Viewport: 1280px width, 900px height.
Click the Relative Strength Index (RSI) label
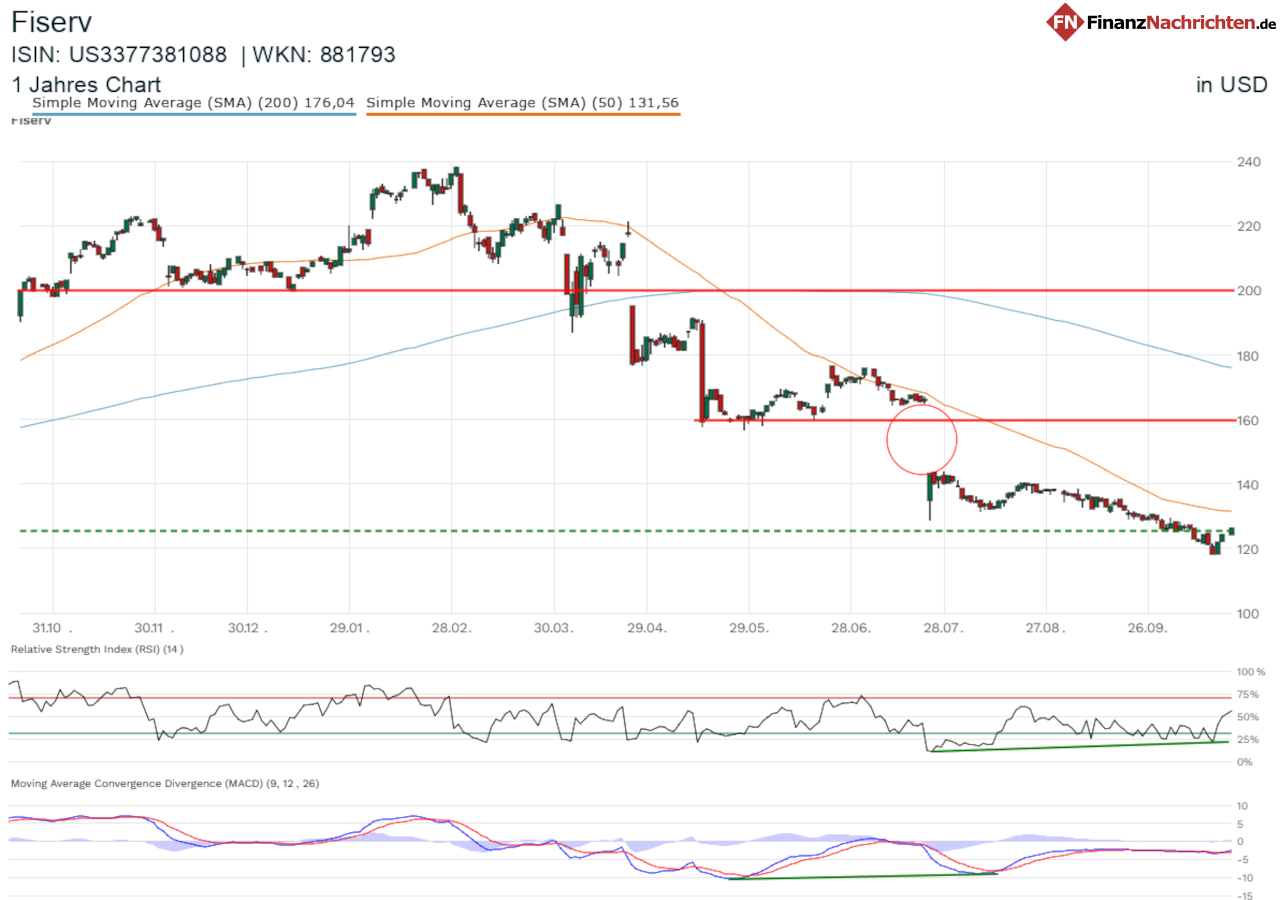[x=97, y=649]
